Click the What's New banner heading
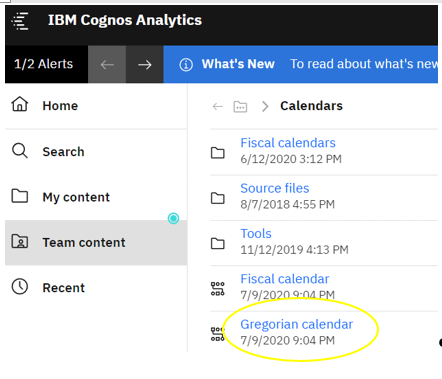The height and width of the screenshot is (379, 442). click(x=238, y=64)
